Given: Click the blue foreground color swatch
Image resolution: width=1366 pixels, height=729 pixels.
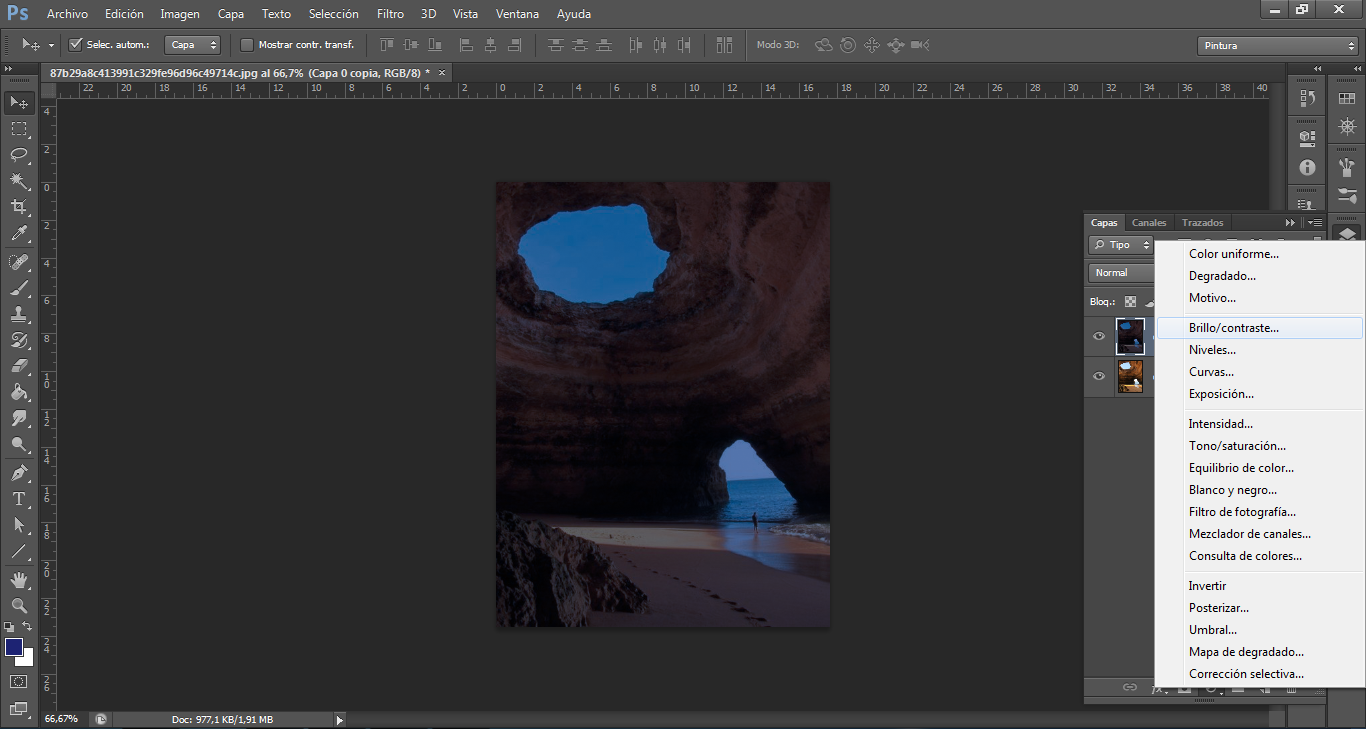Looking at the screenshot, I should 13,647.
